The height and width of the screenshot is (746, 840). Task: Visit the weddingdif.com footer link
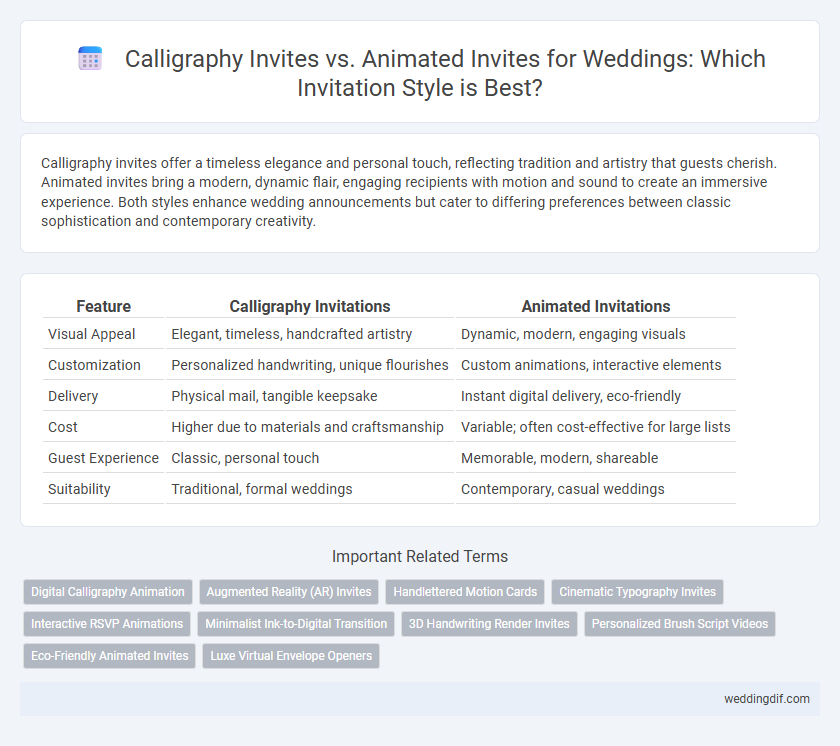tap(767, 699)
